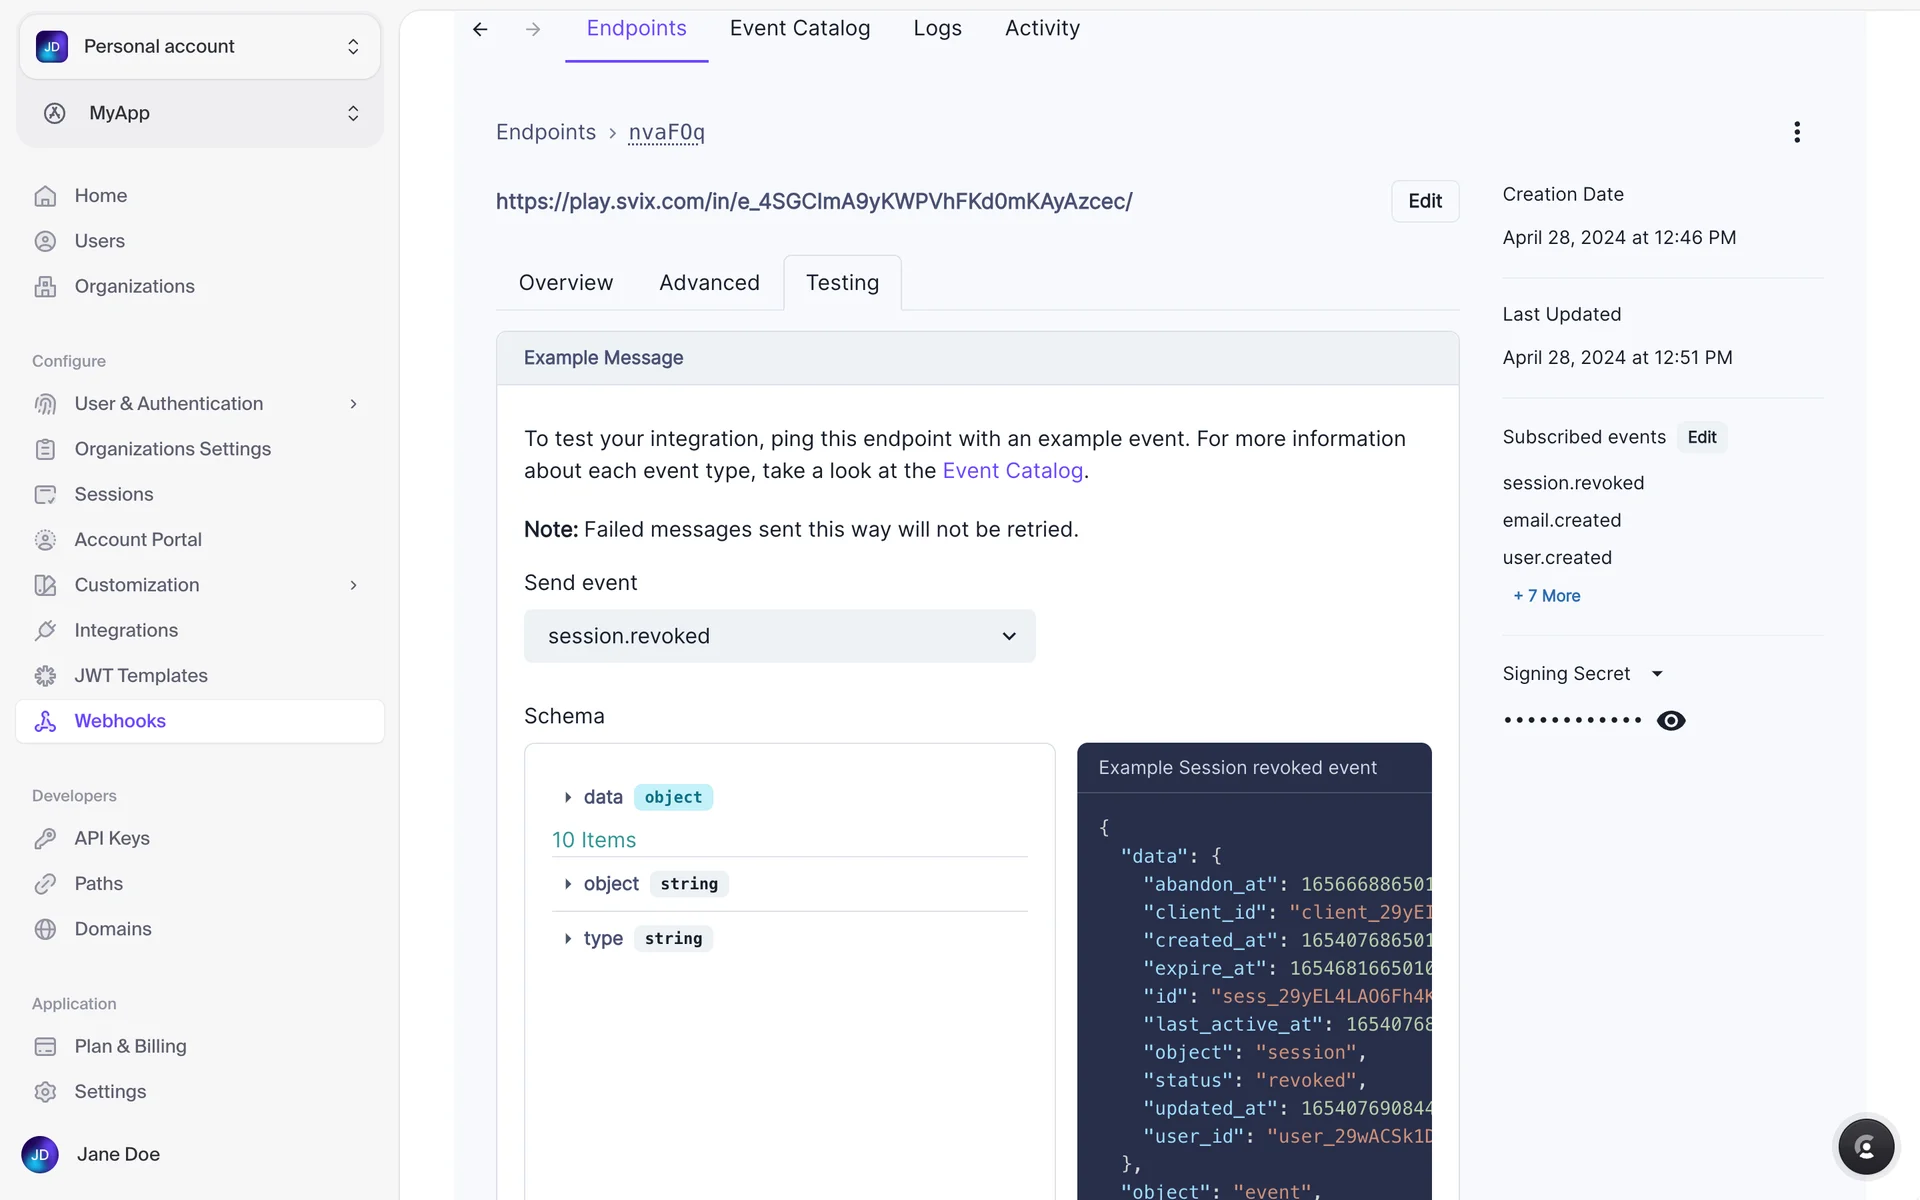Click Edit button next to endpoint URL
This screenshot has width=1920, height=1200.
1424,201
